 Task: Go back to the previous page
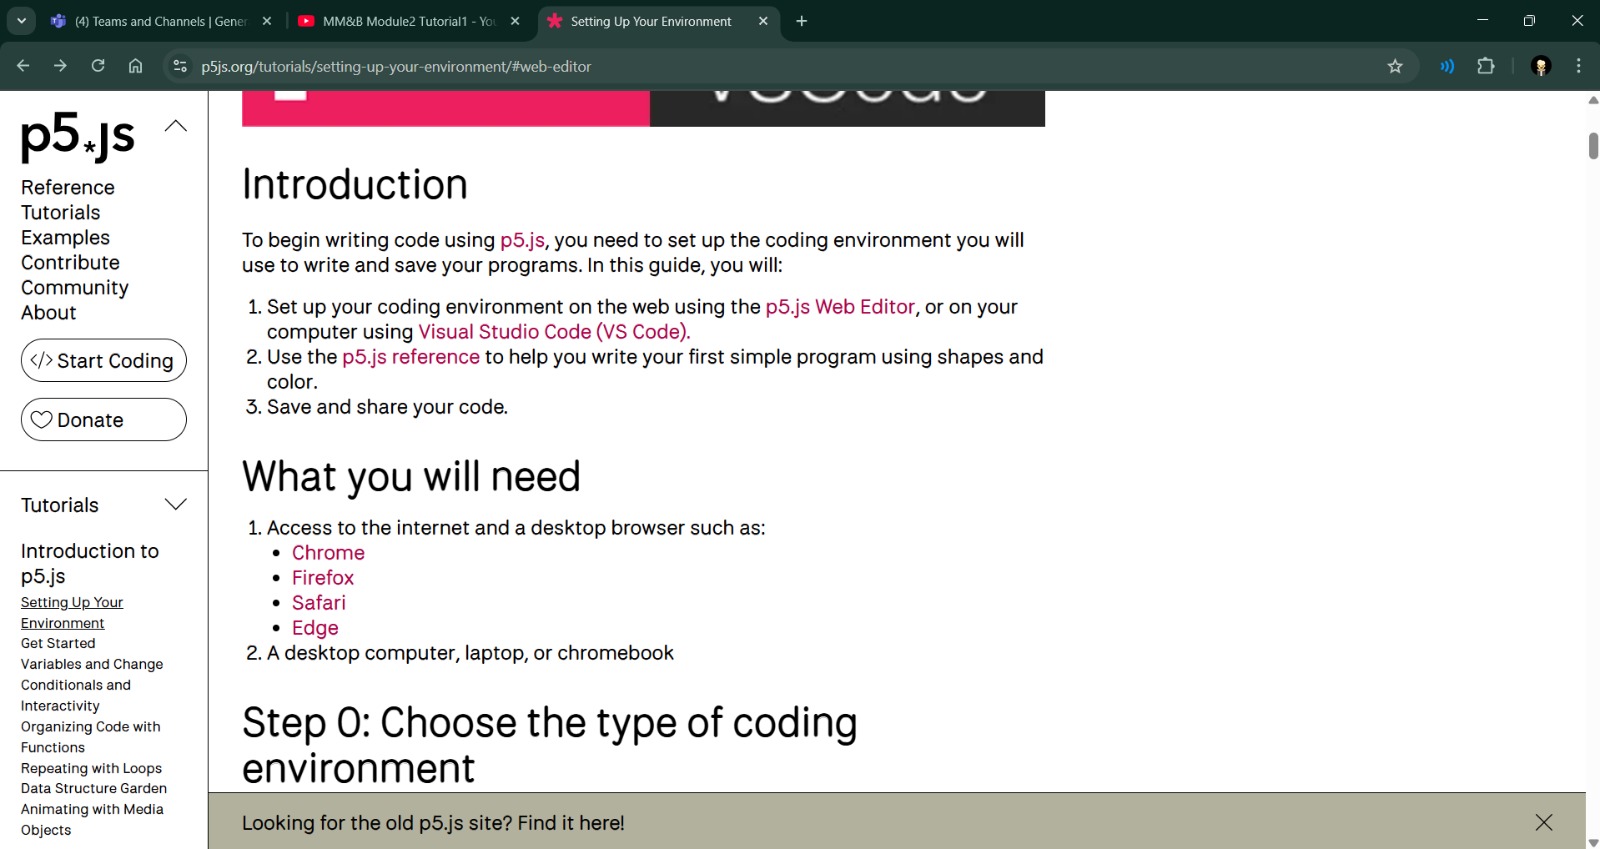point(23,66)
